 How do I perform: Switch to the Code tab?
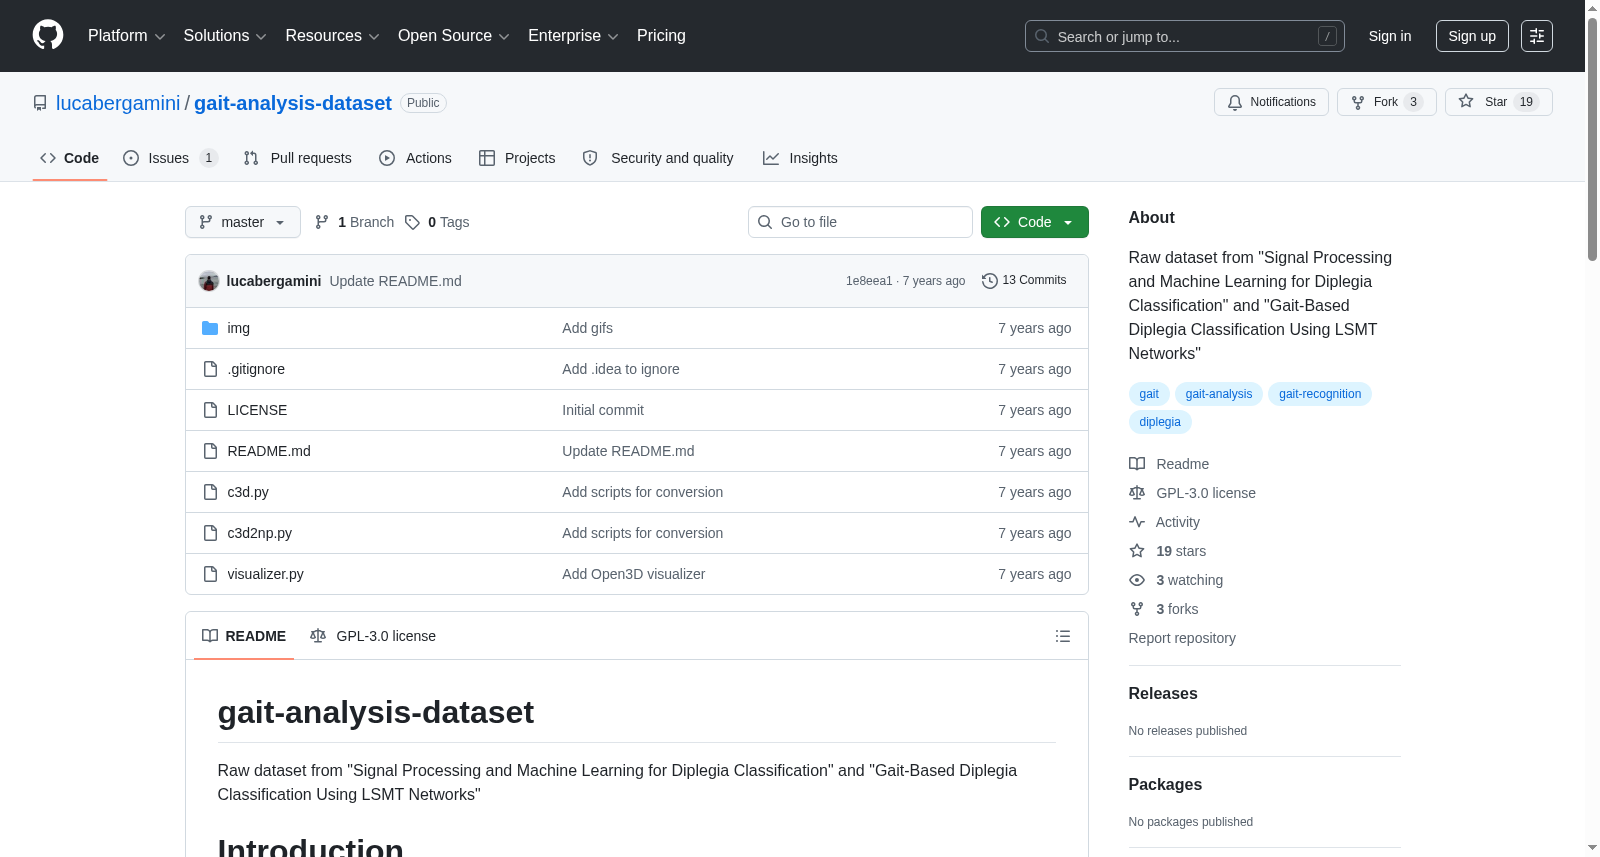pyautogui.click(x=70, y=158)
